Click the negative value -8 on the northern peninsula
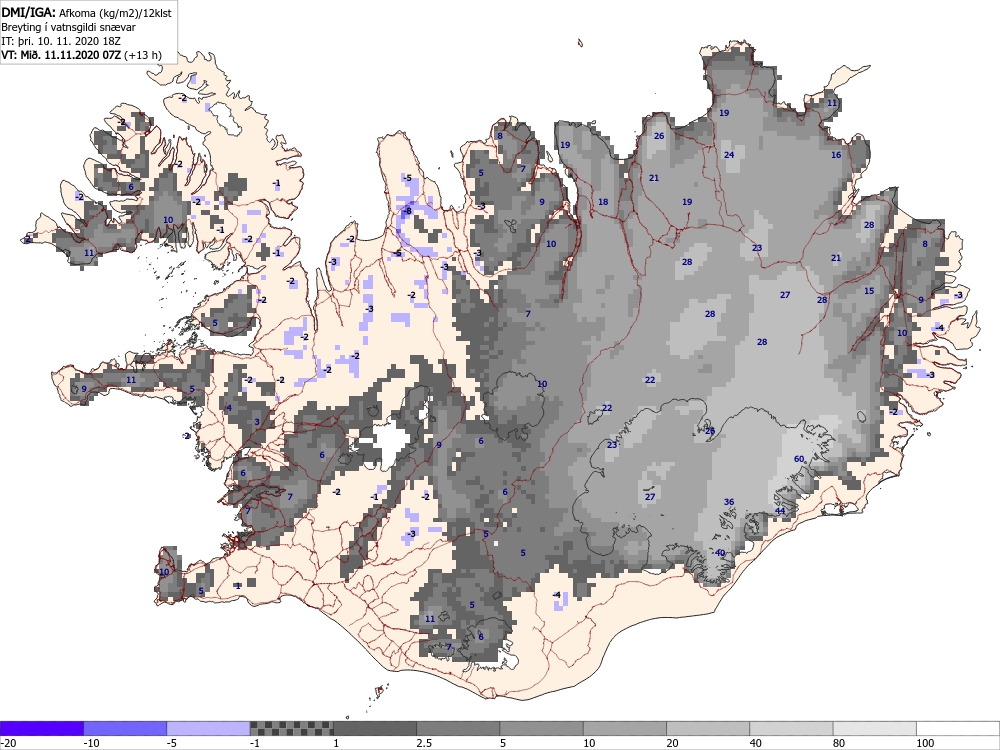 pos(407,211)
